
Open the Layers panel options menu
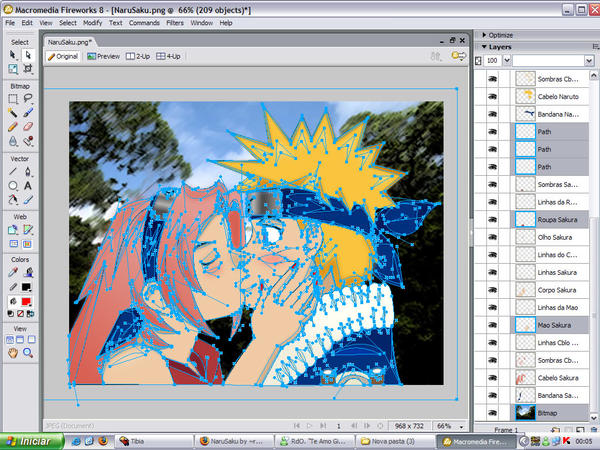(595, 47)
